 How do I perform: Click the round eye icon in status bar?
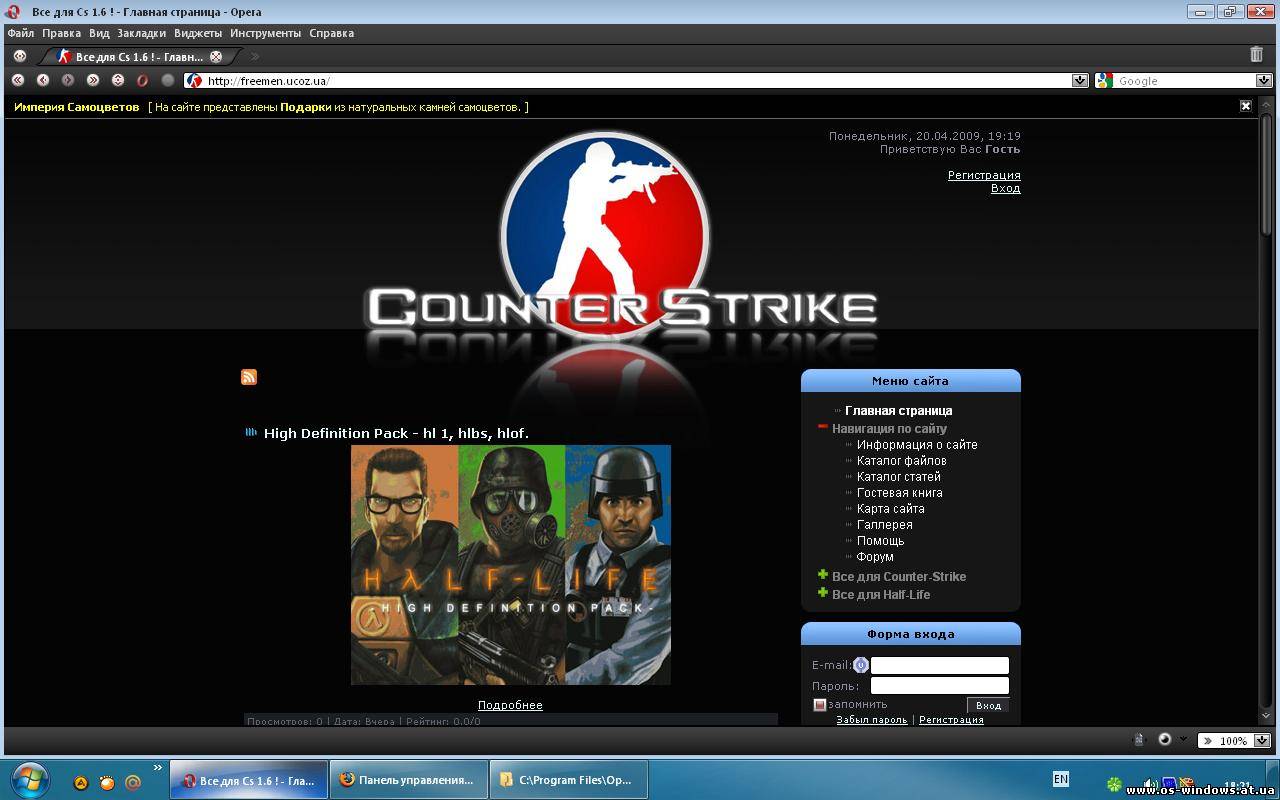[1165, 739]
